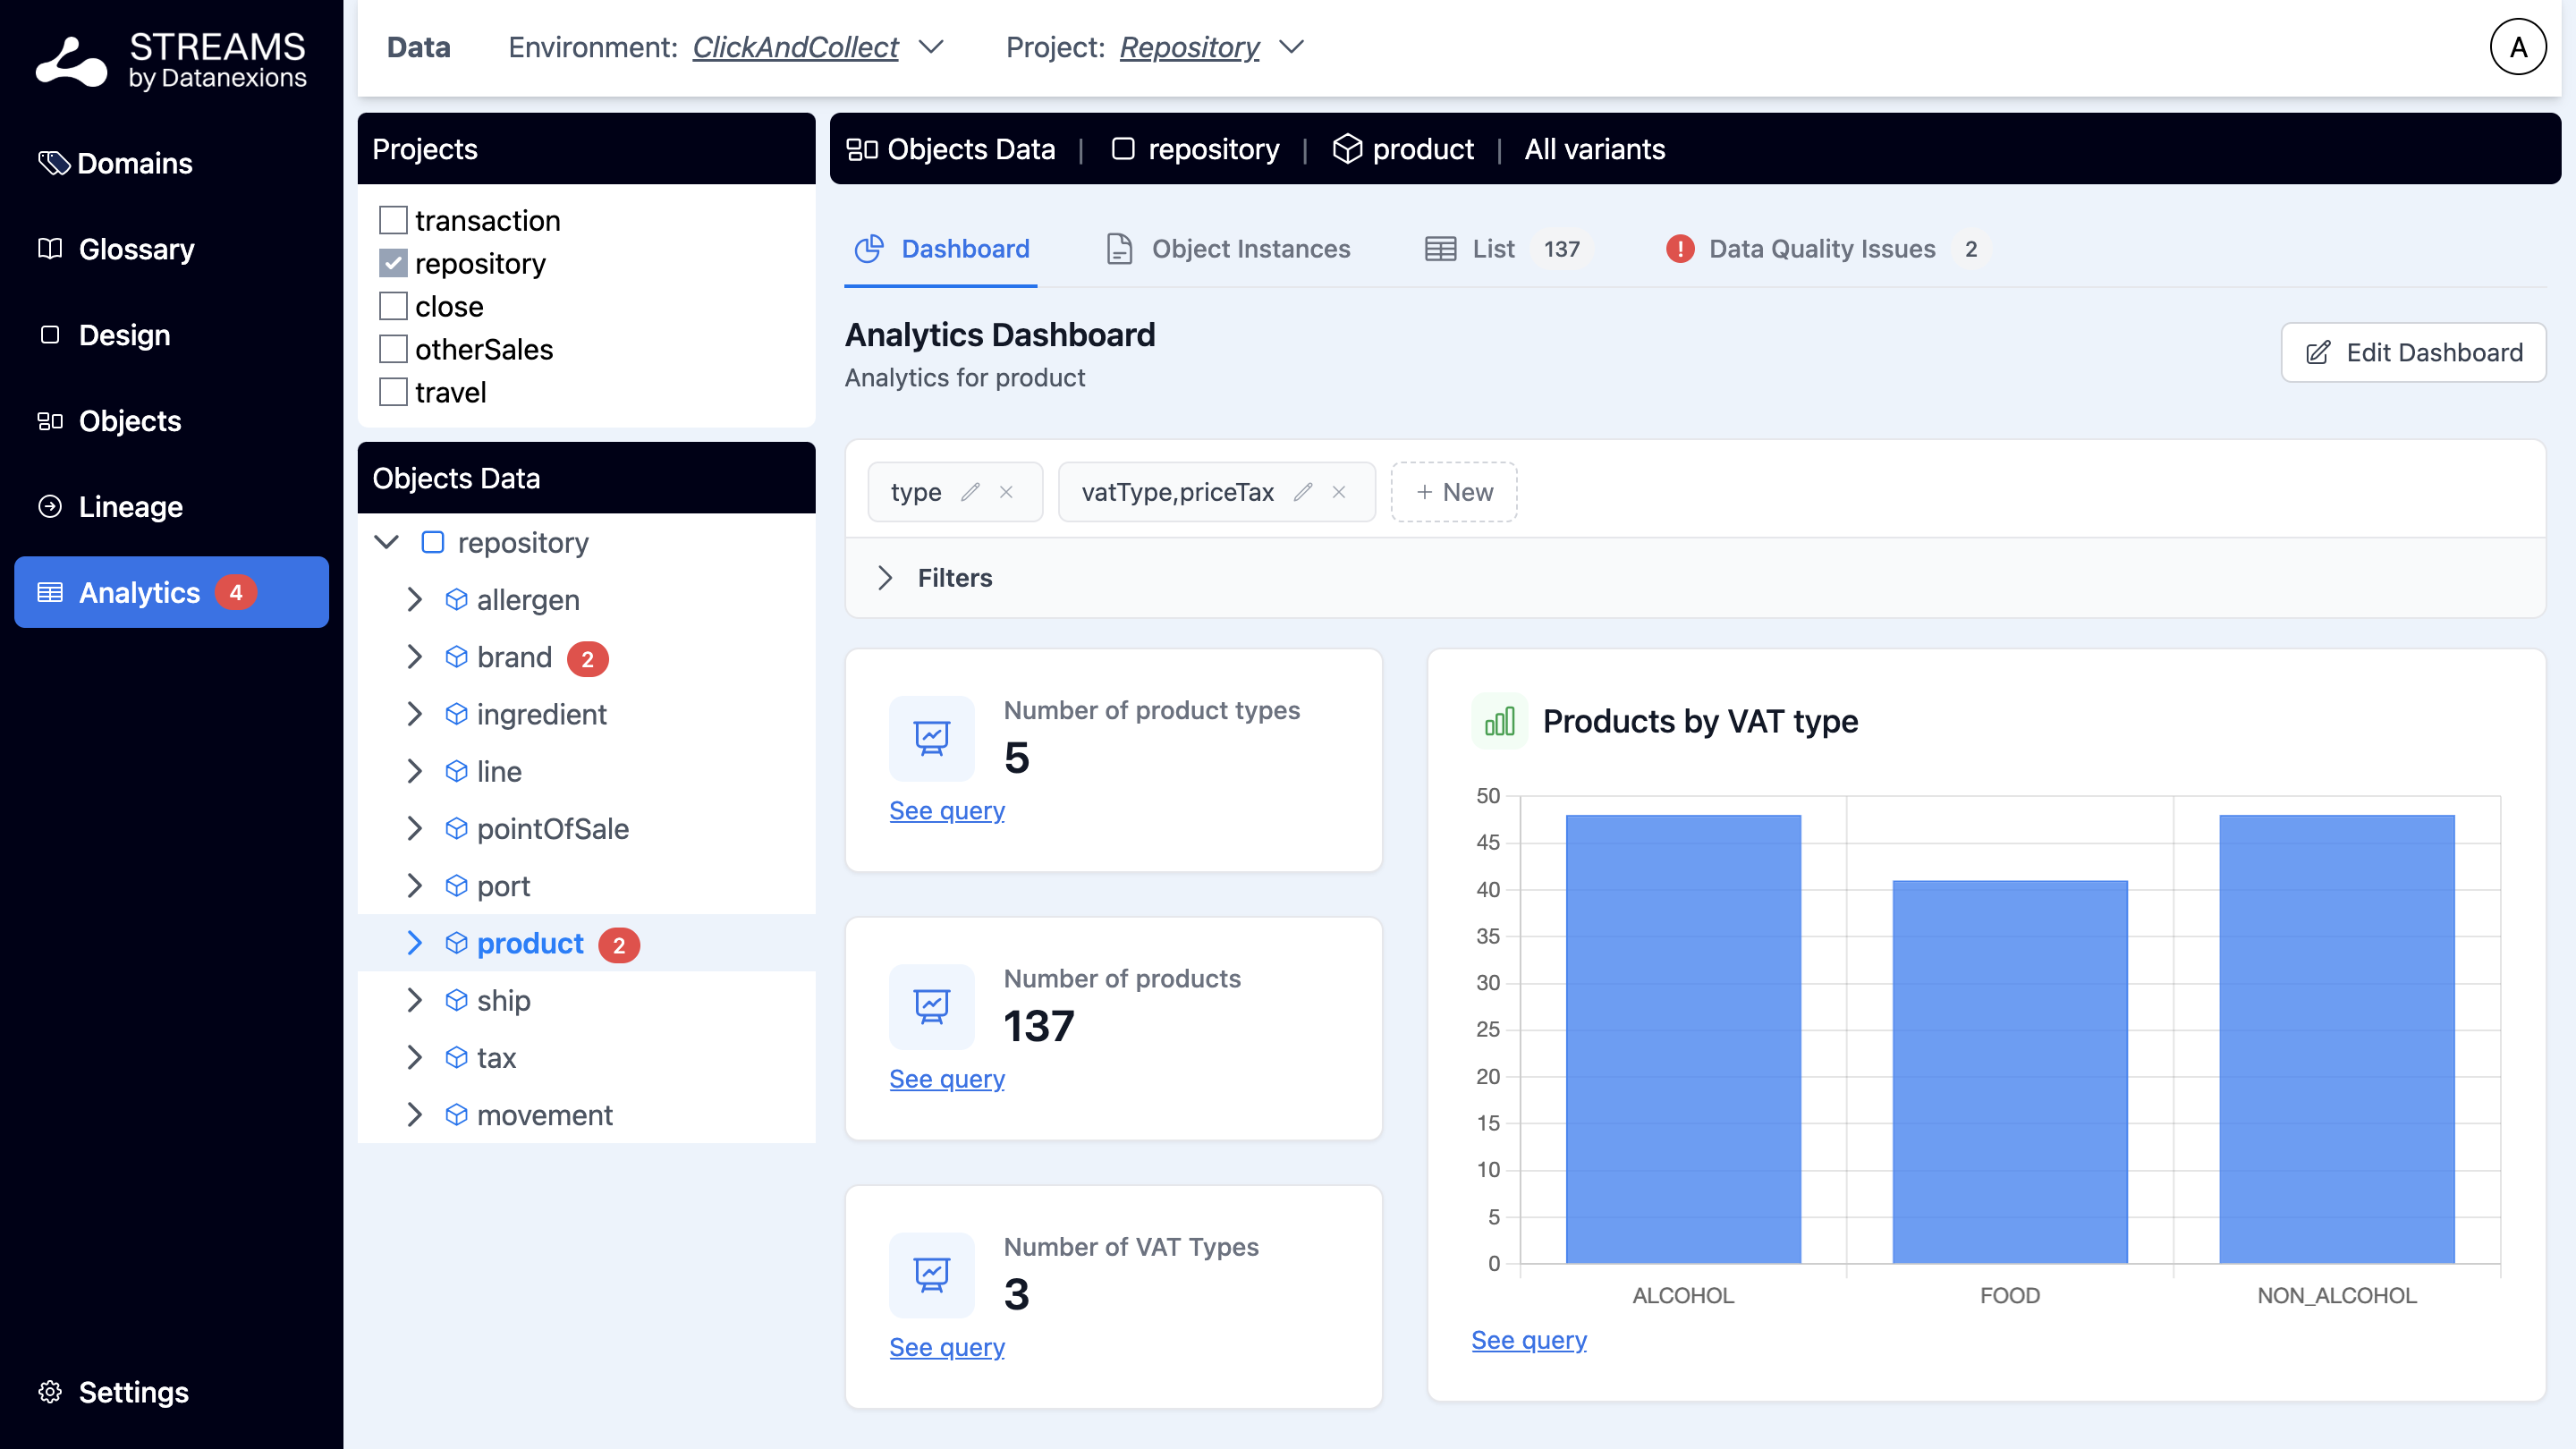Image resolution: width=2576 pixels, height=1449 pixels.
Task: Uncheck the repository project checkbox
Action: [393, 263]
